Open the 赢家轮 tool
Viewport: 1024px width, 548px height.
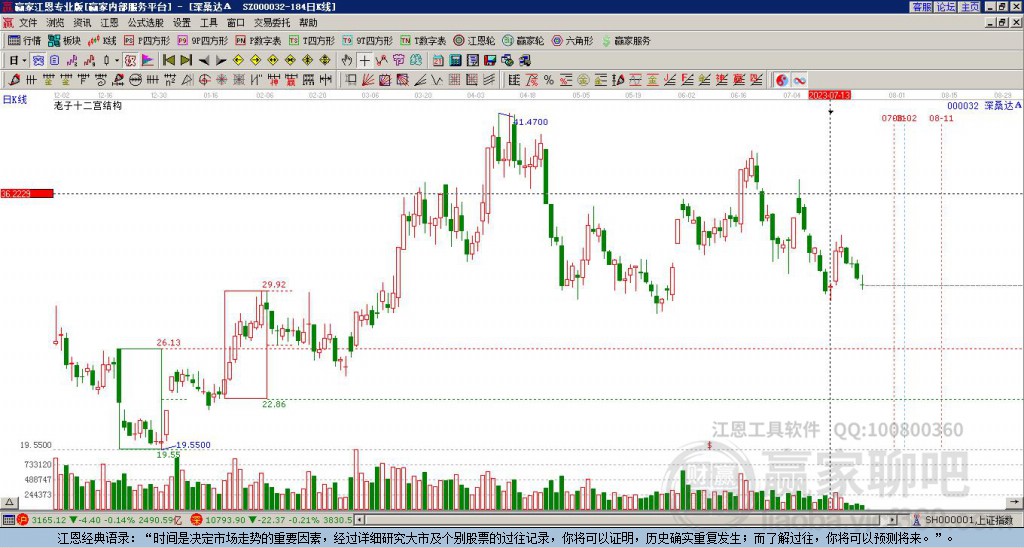tap(523, 40)
